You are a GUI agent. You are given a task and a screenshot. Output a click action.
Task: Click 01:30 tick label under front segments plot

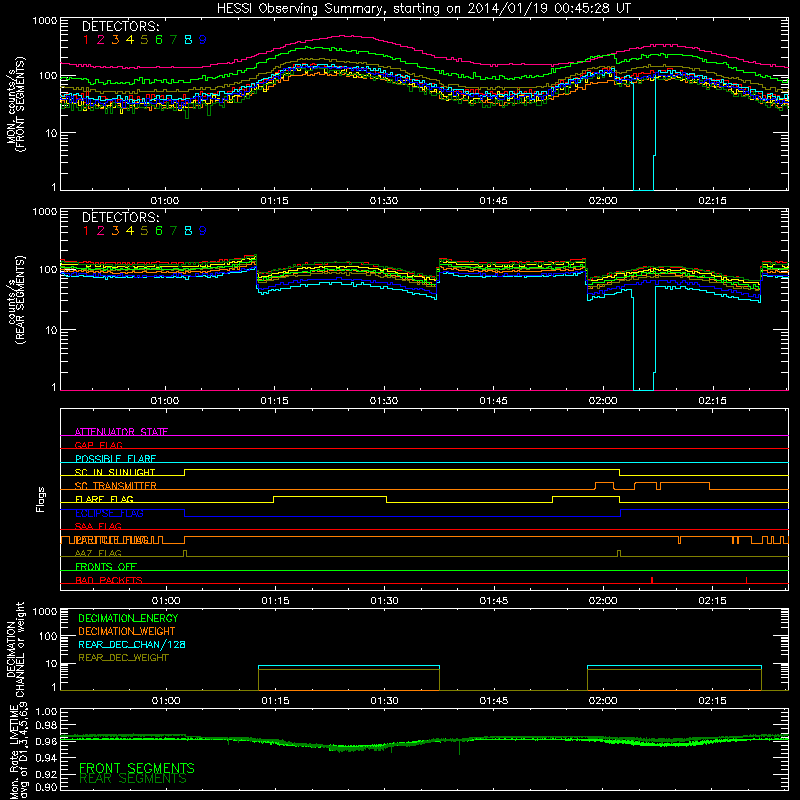click(x=384, y=201)
